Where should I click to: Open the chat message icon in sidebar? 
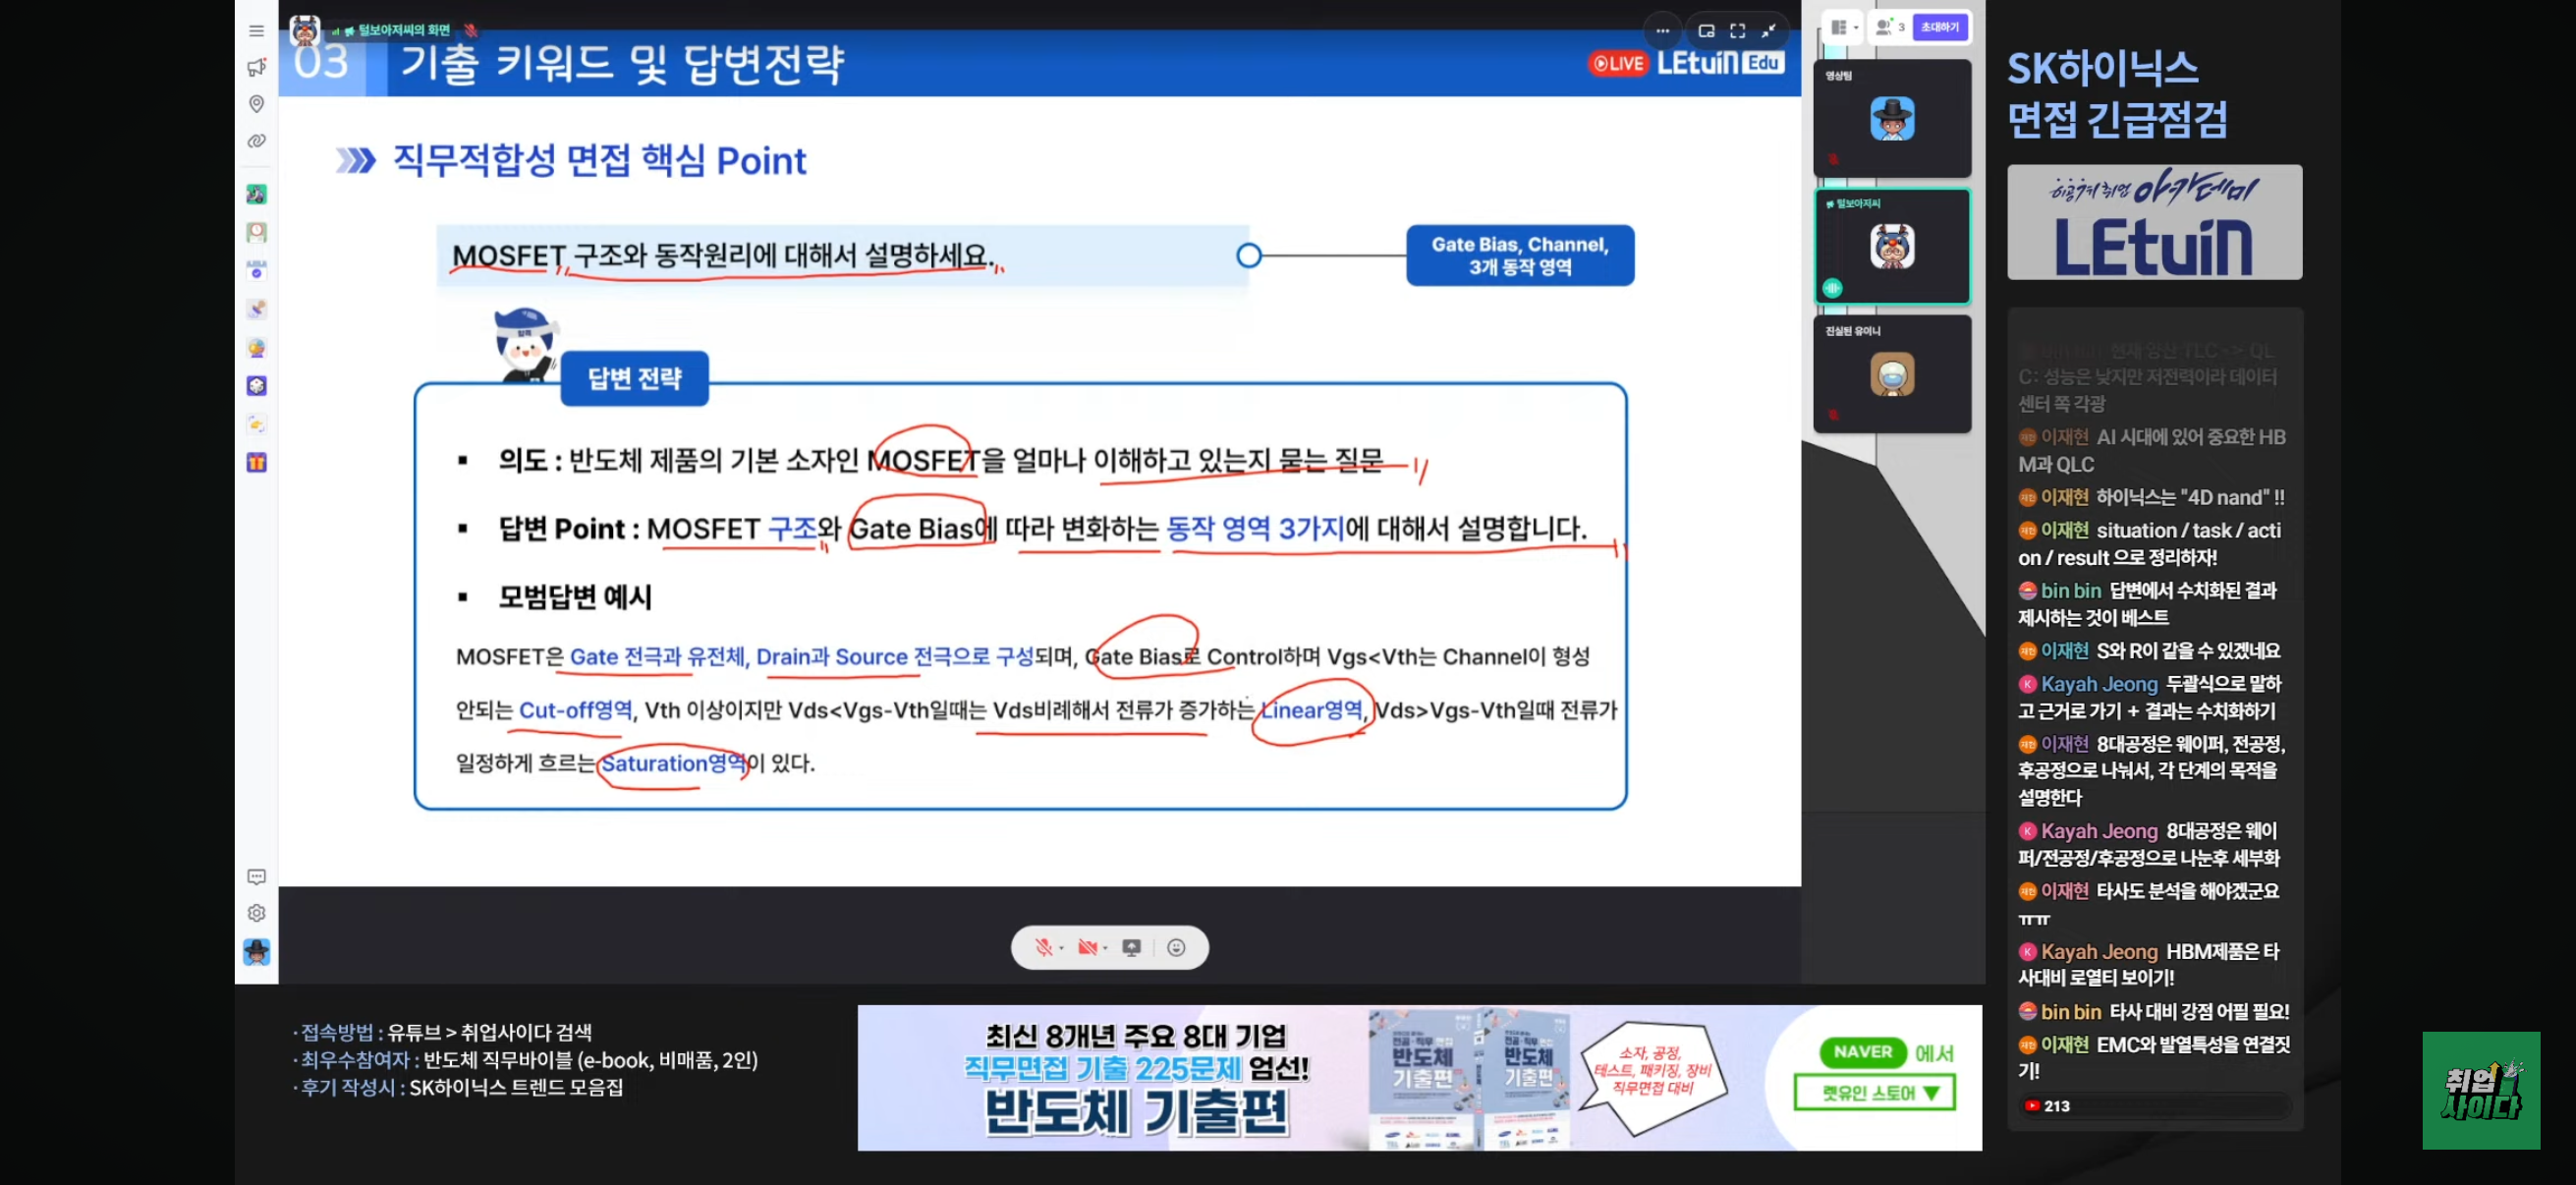257,877
